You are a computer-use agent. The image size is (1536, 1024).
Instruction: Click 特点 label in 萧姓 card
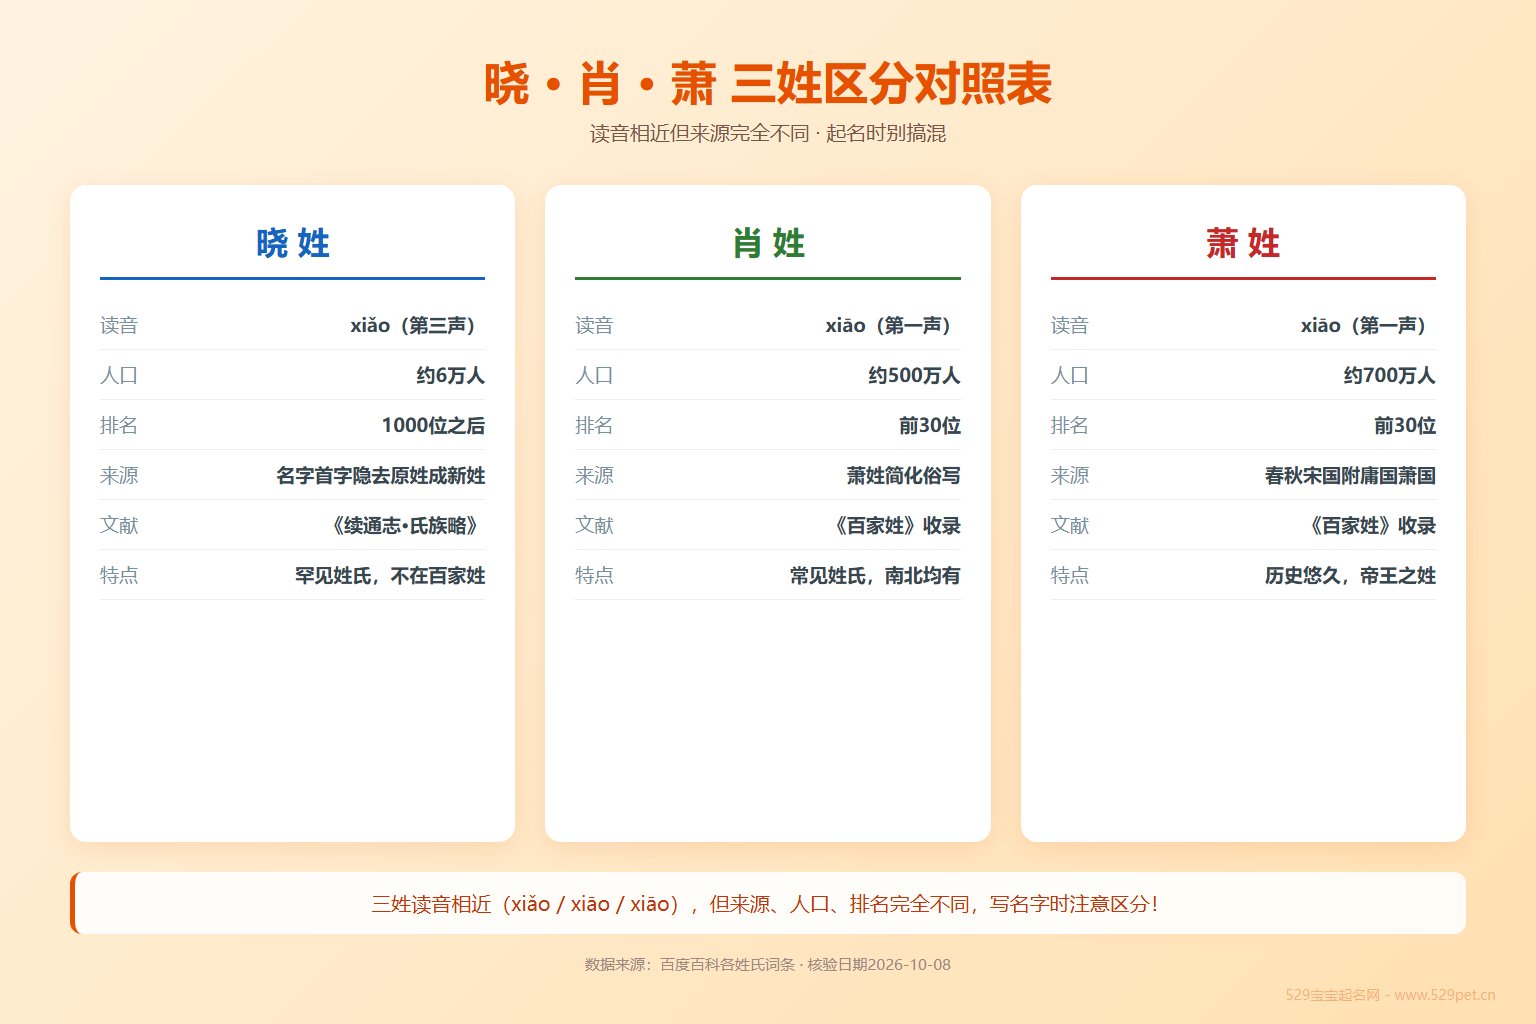coord(1069,575)
